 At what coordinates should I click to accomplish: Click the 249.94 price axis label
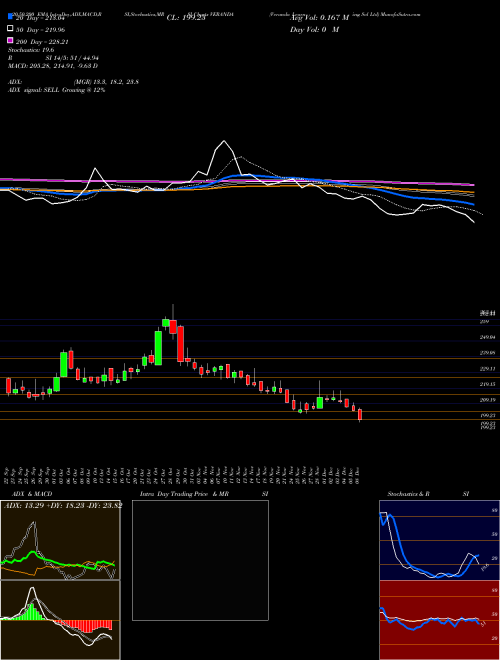489,337
